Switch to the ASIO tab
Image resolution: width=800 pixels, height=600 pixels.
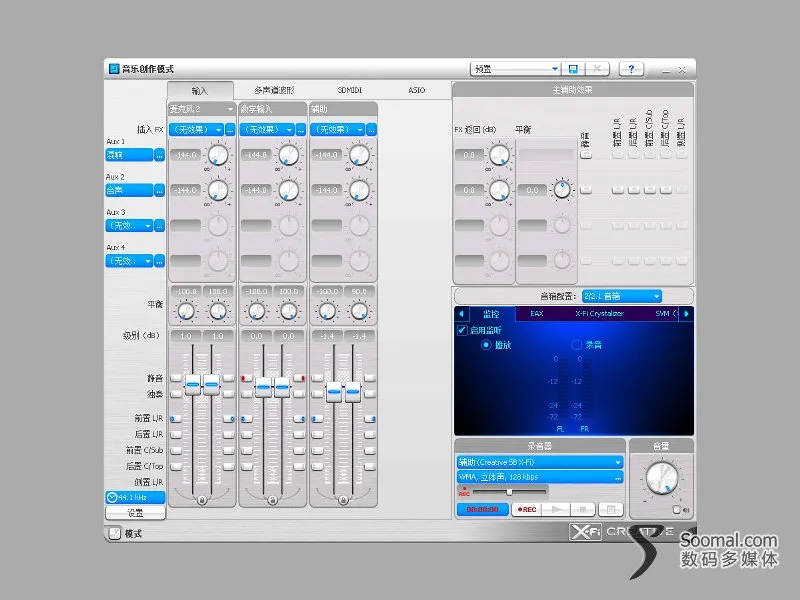click(416, 90)
